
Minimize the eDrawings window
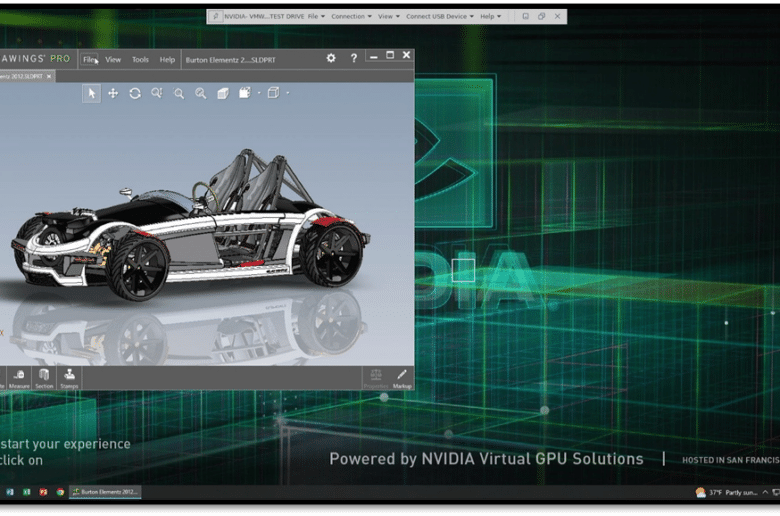(x=374, y=57)
